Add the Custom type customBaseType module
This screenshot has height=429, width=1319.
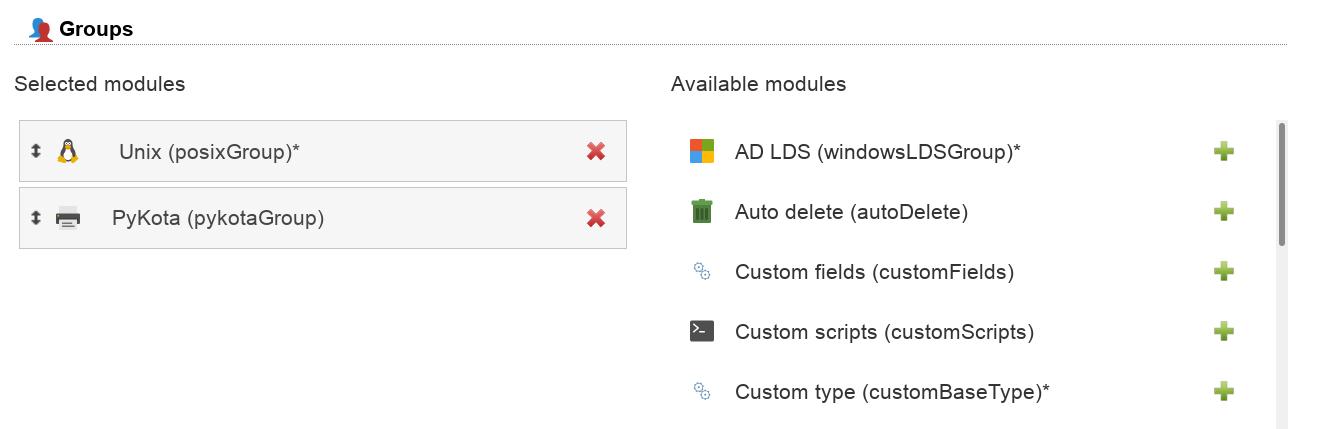point(1223,391)
